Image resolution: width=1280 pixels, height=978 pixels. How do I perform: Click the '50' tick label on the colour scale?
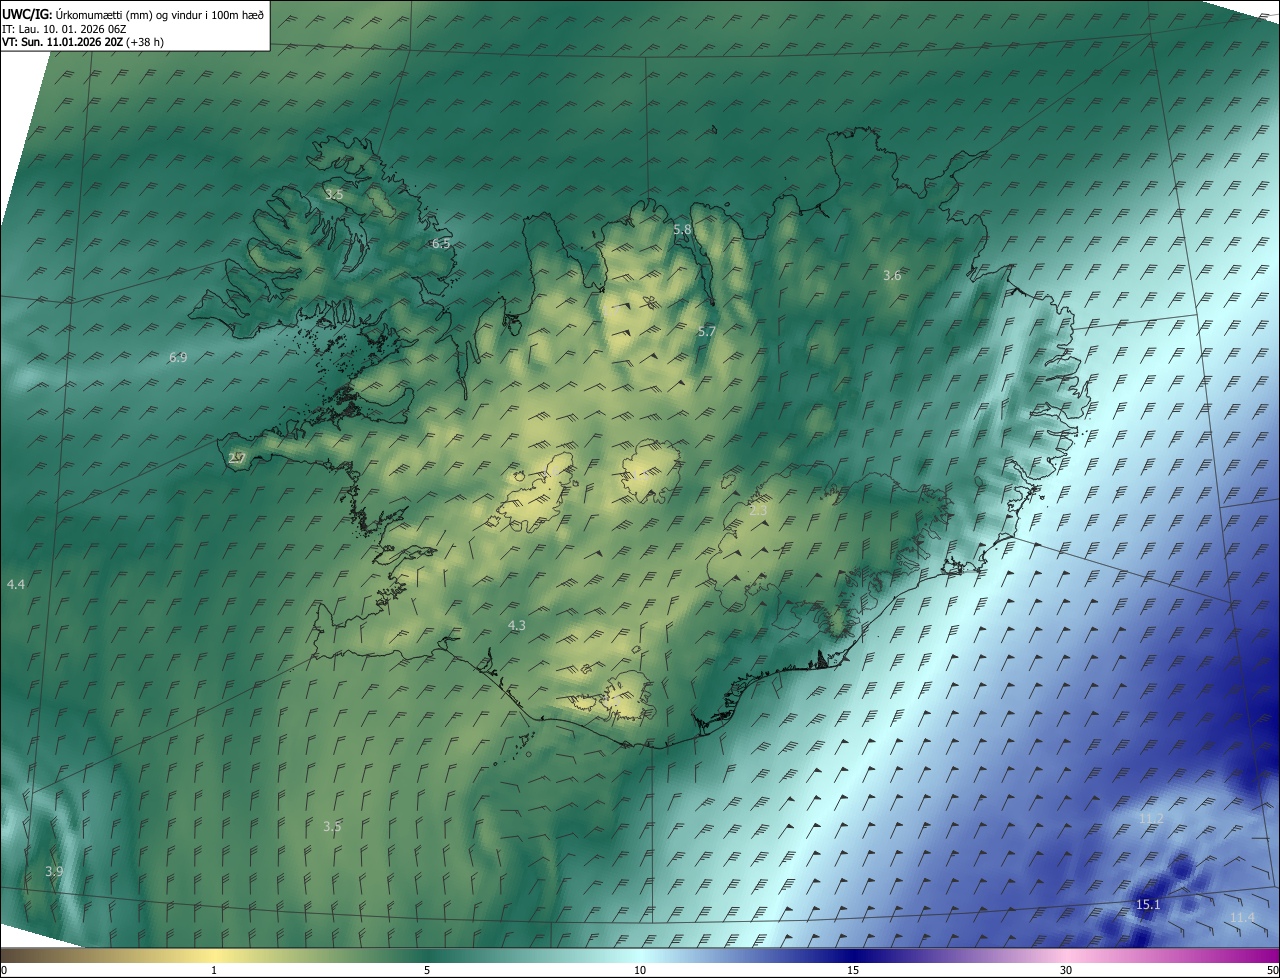pos(1272,970)
